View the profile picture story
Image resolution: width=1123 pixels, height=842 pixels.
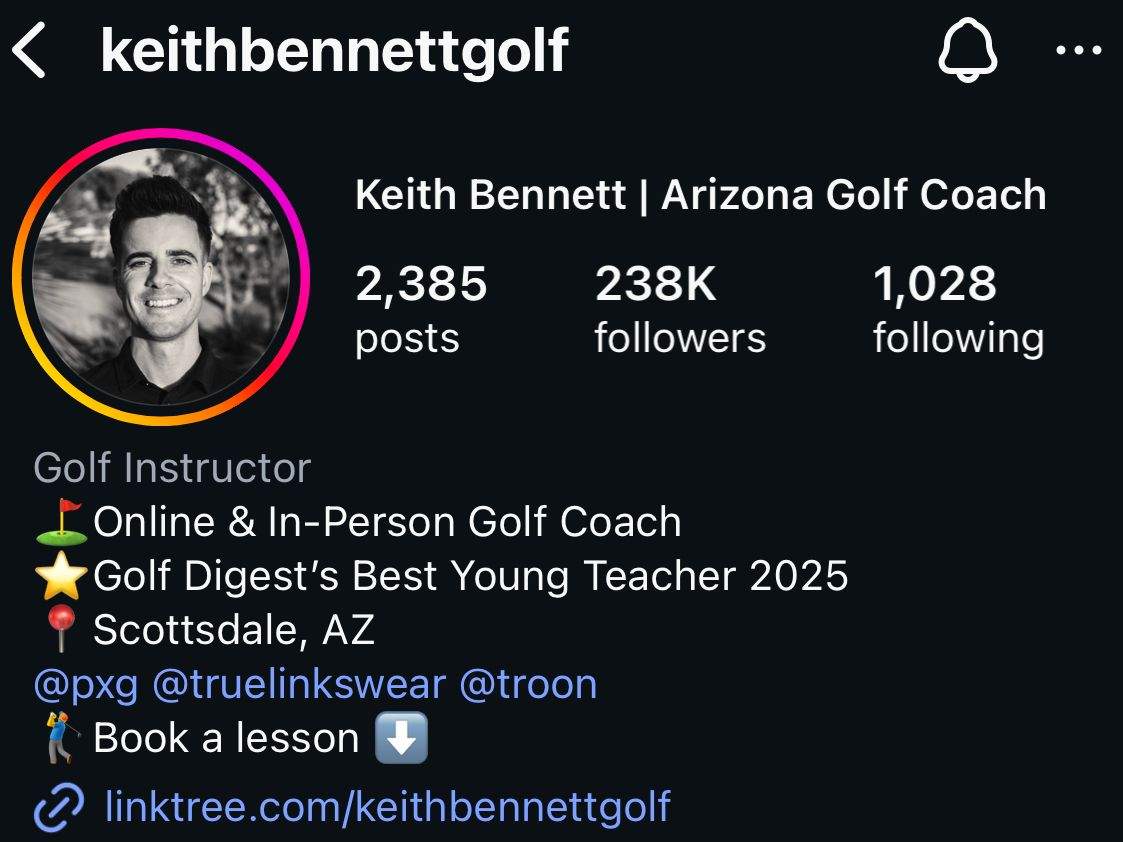(x=161, y=276)
